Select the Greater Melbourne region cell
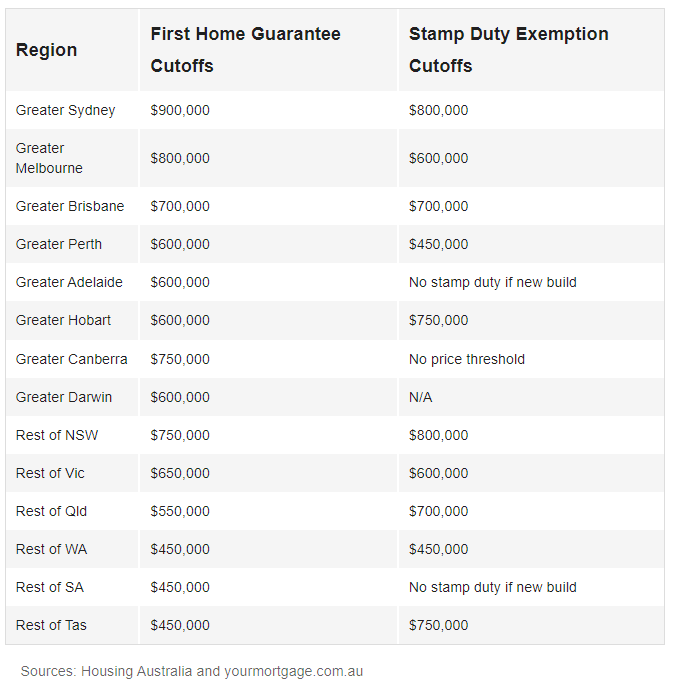This screenshot has width=674, height=688. [x=49, y=158]
